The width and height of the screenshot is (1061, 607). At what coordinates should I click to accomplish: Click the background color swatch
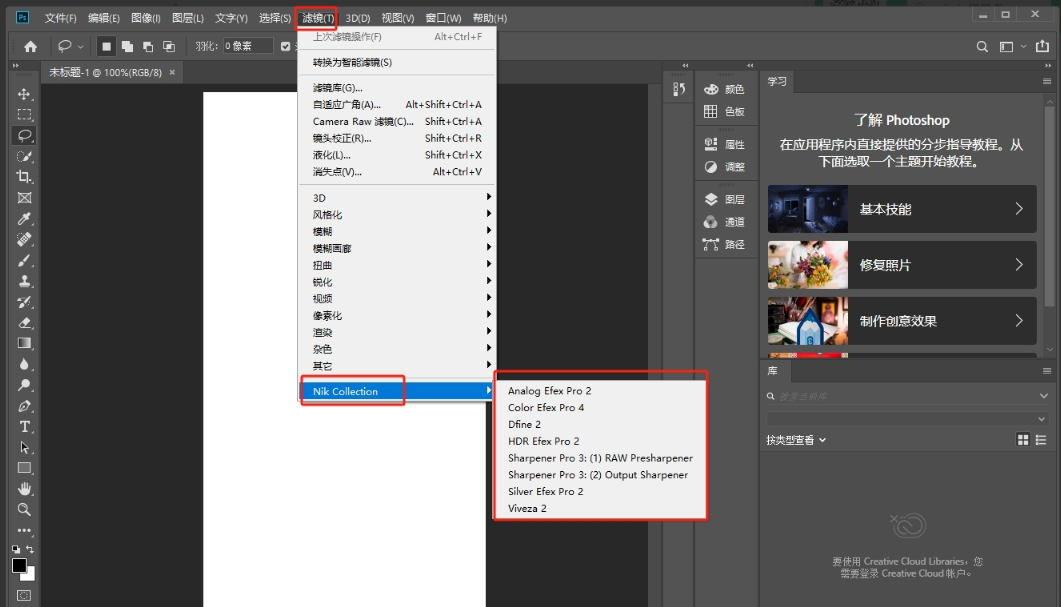30,575
